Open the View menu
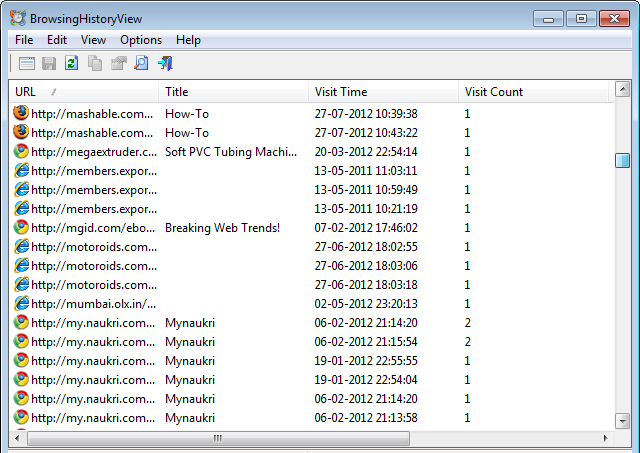 93,40
